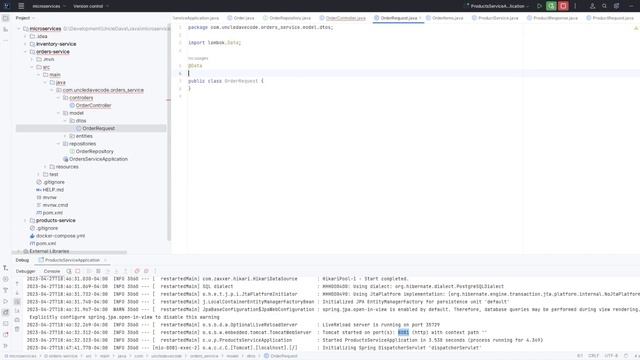Screen dimensions: 640x360
Task: Open the user account icon
Action: tap(592, 6)
